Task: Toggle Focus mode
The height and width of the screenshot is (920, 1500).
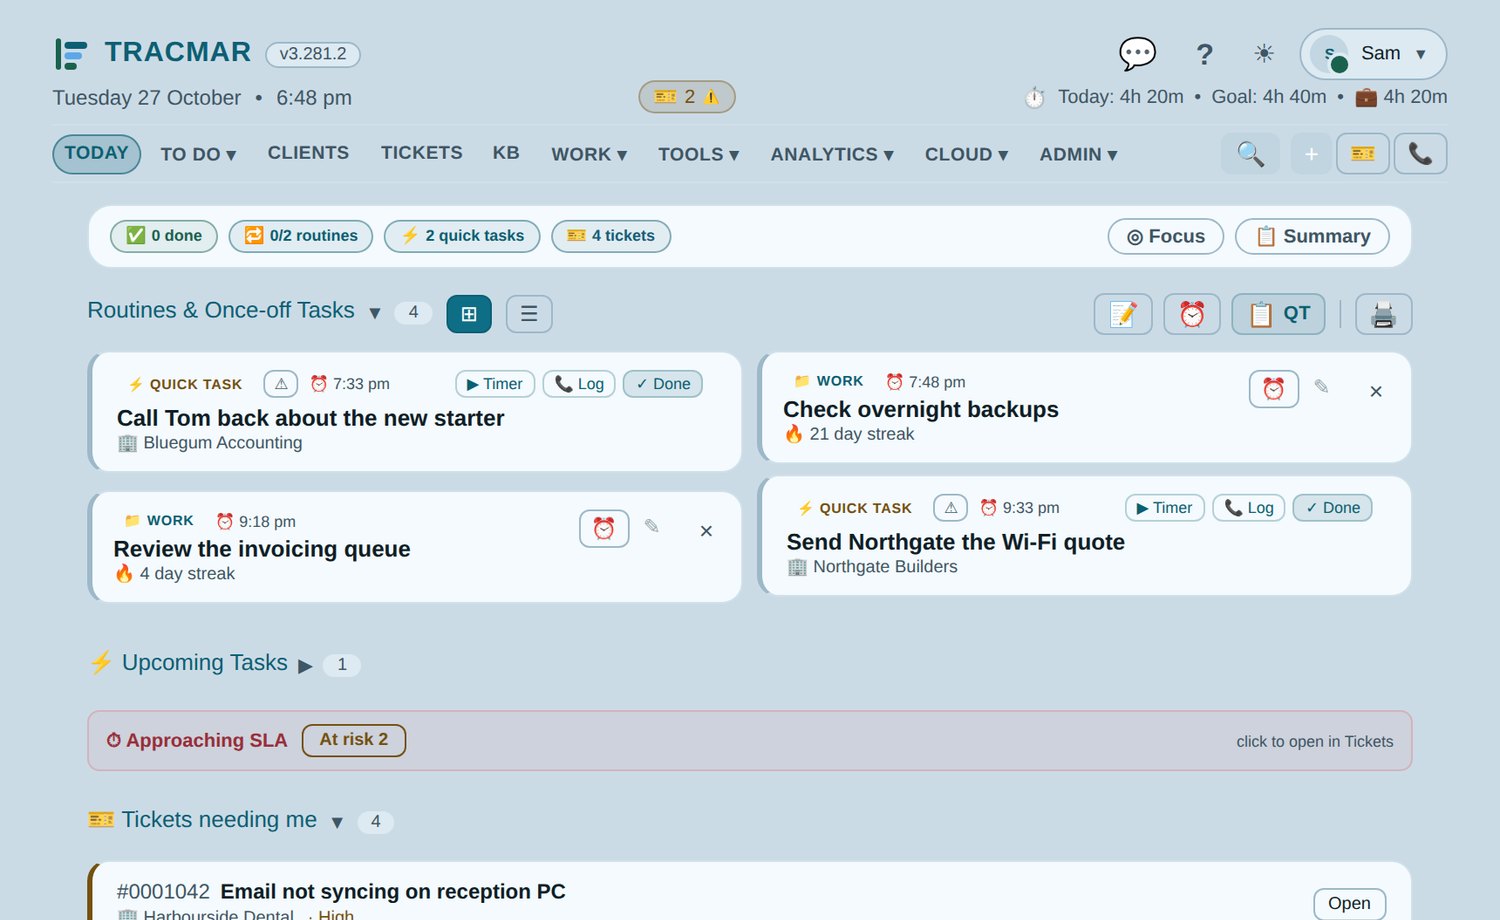Action: coord(1166,237)
